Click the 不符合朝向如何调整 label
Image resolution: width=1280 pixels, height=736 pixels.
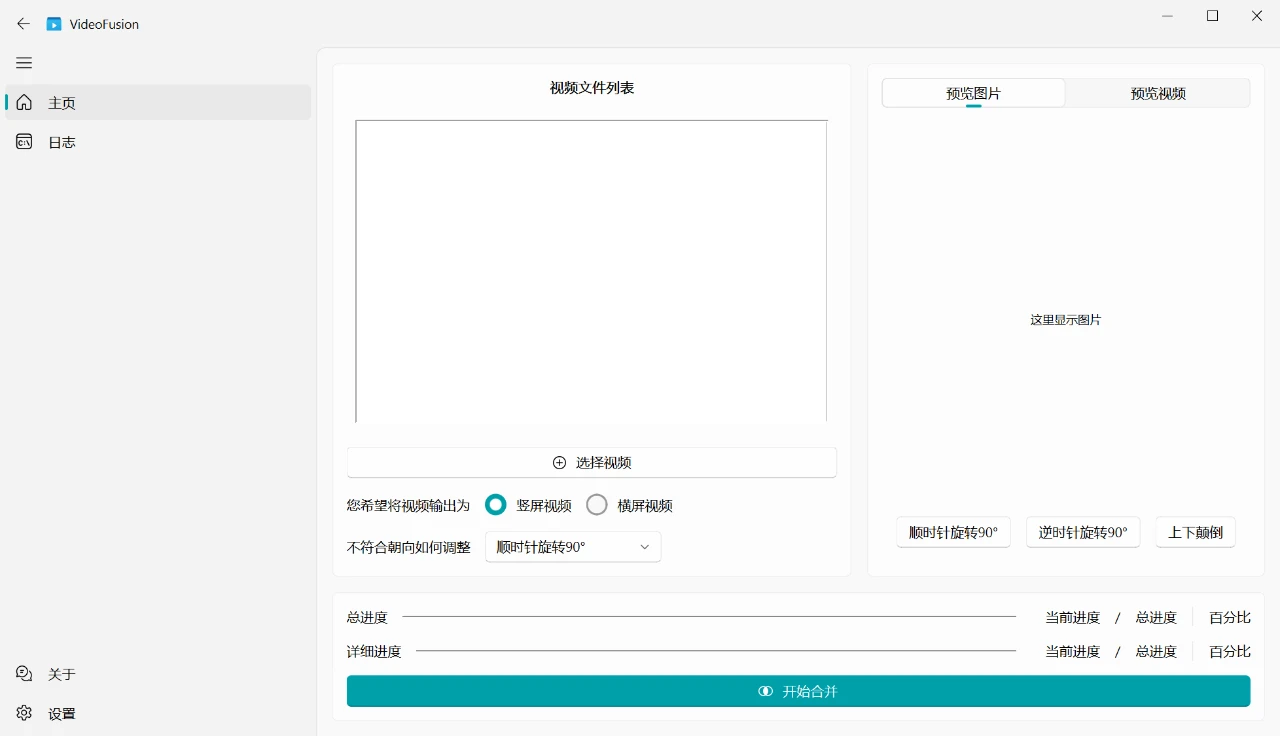click(408, 547)
